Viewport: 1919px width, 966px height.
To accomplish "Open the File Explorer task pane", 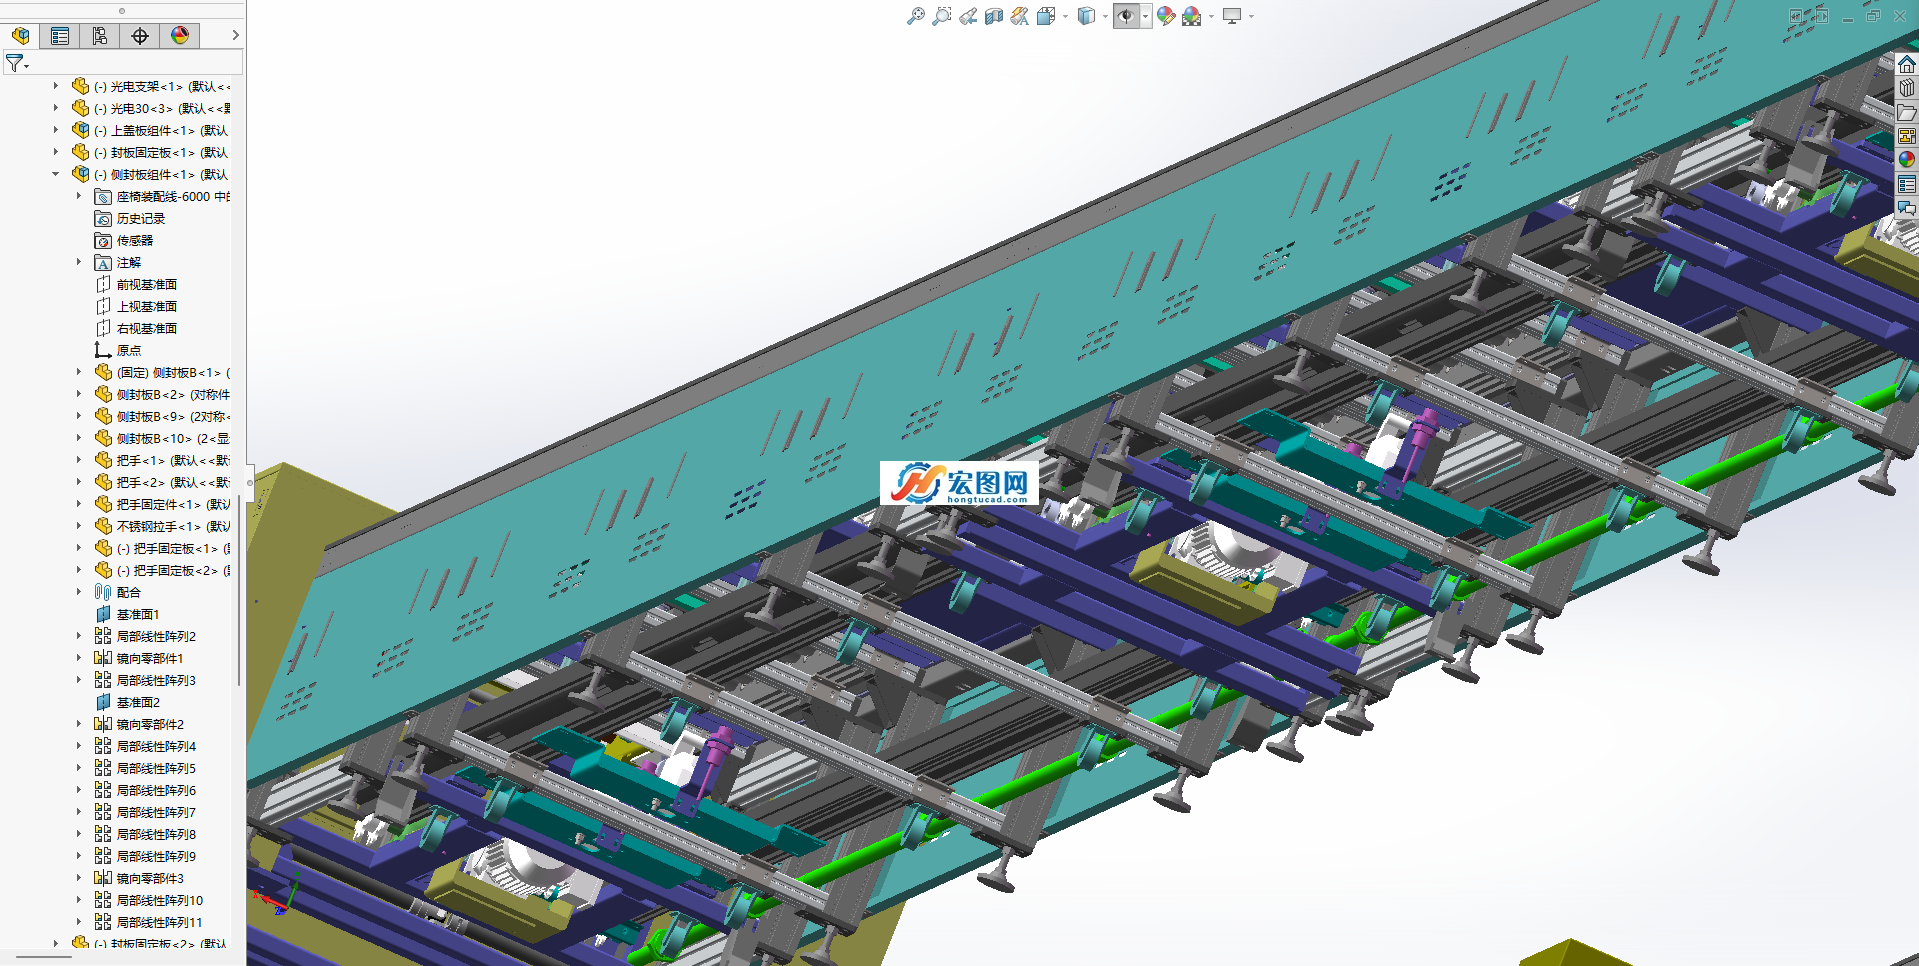I will pyautogui.click(x=1907, y=112).
